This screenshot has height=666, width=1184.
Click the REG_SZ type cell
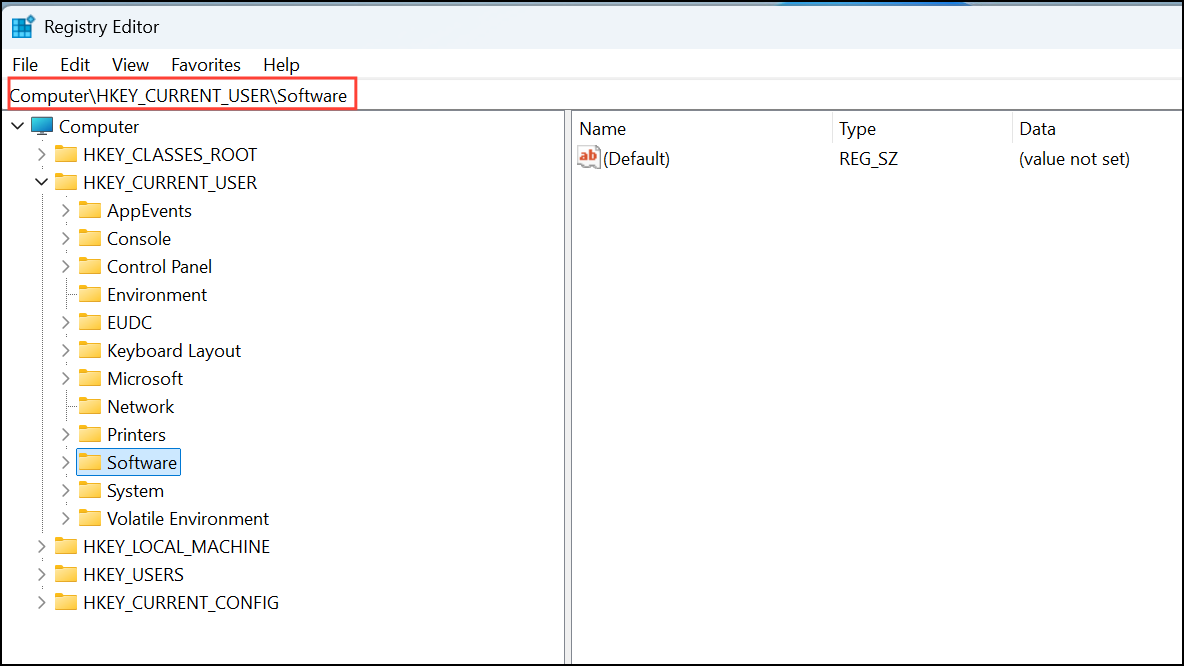[x=868, y=159]
